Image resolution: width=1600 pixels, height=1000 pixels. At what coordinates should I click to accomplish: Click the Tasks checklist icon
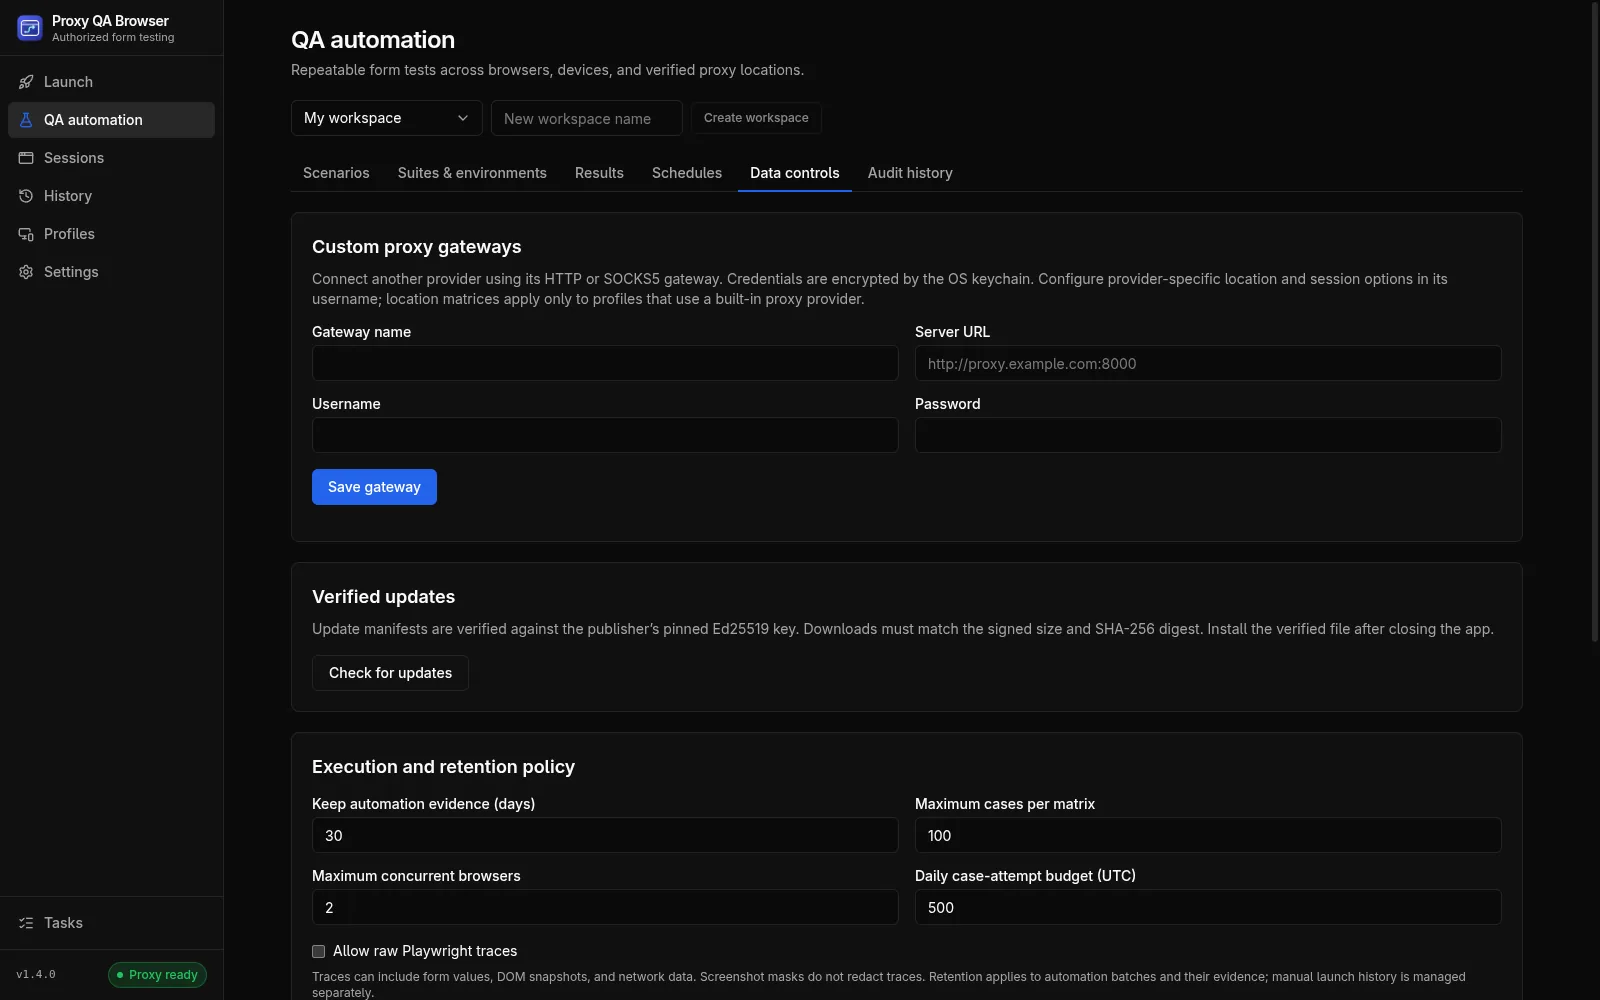(26, 923)
